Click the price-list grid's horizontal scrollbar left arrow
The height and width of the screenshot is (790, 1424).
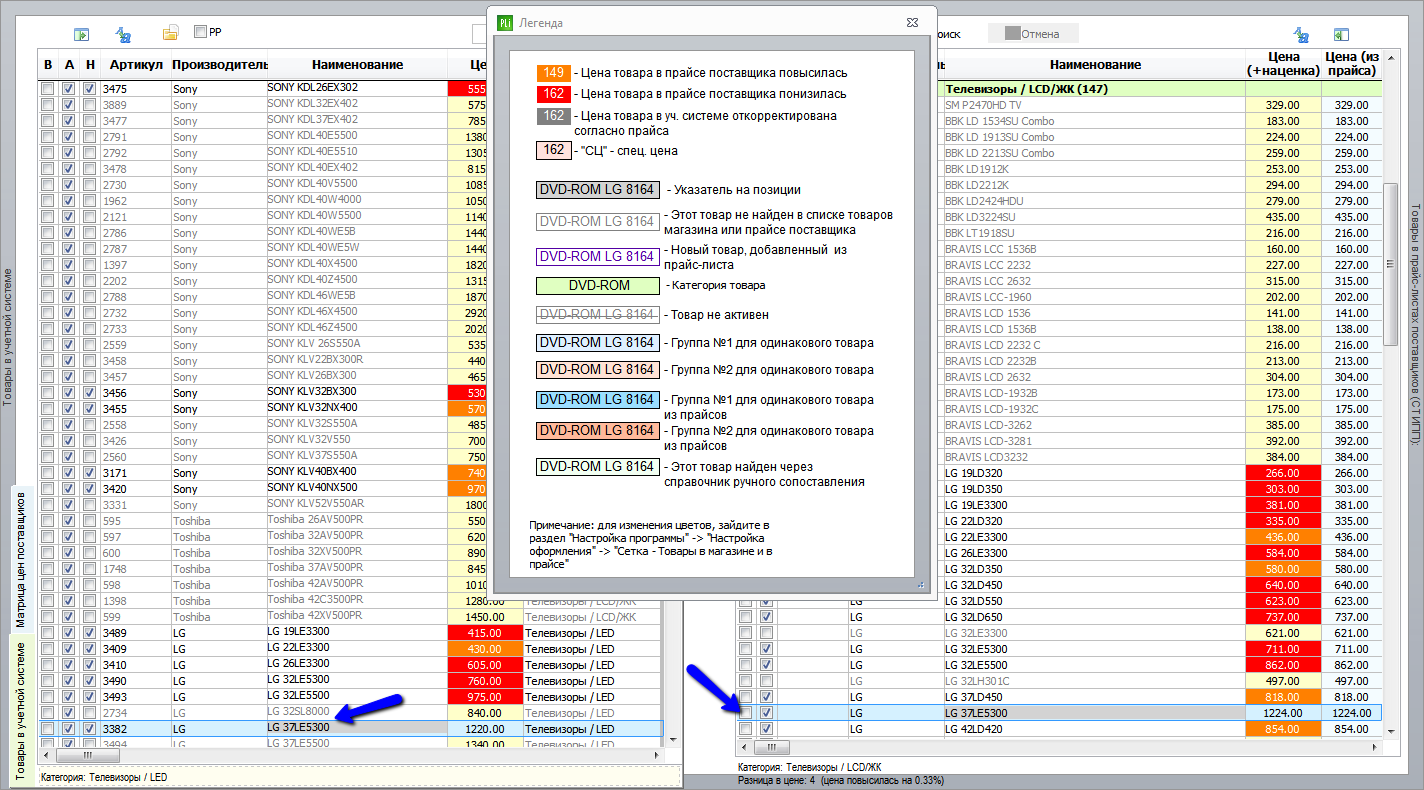(744, 747)
